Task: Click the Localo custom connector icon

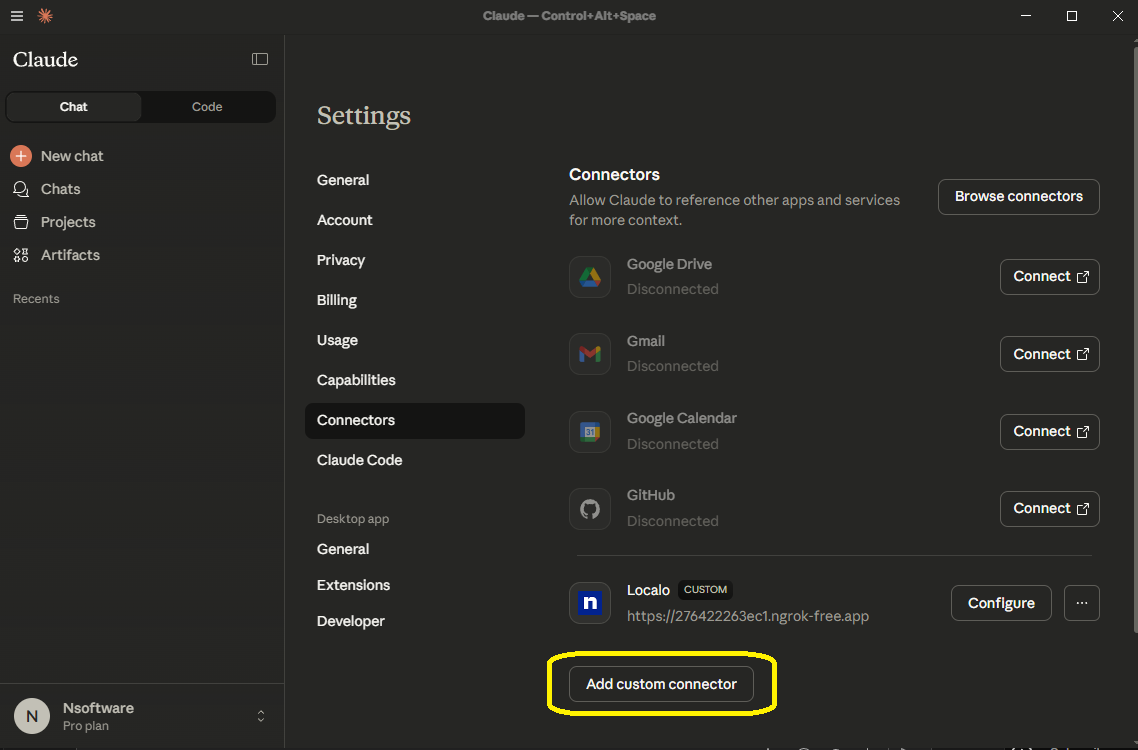Action: pyautogui.click(x=590, y=603)
